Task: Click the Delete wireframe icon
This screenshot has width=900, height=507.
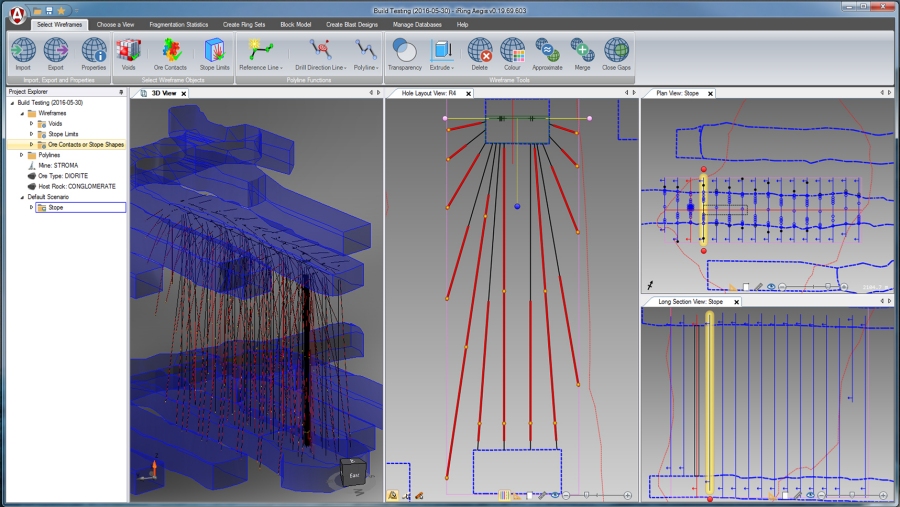Action: [480, 51]
